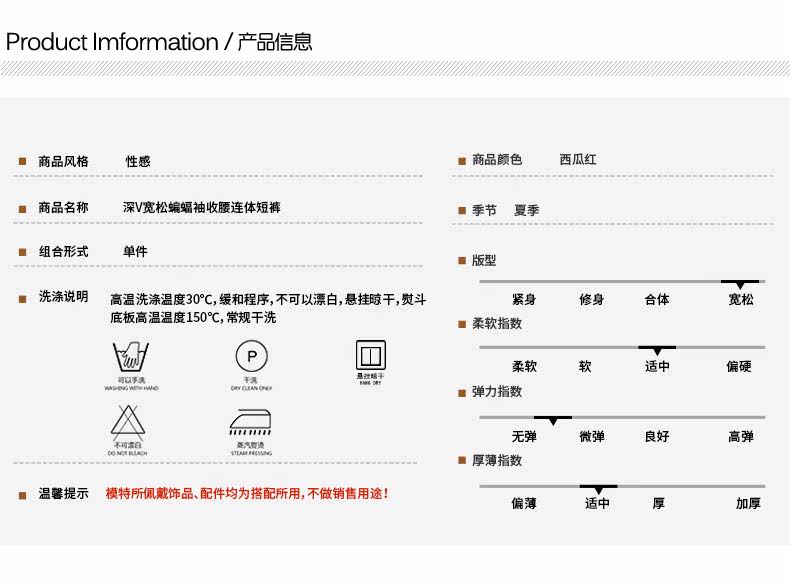Screen dimensions: 790x584
Task: Click the 夏季 season value
Action: pyautogui.click(x=526, y=210)
